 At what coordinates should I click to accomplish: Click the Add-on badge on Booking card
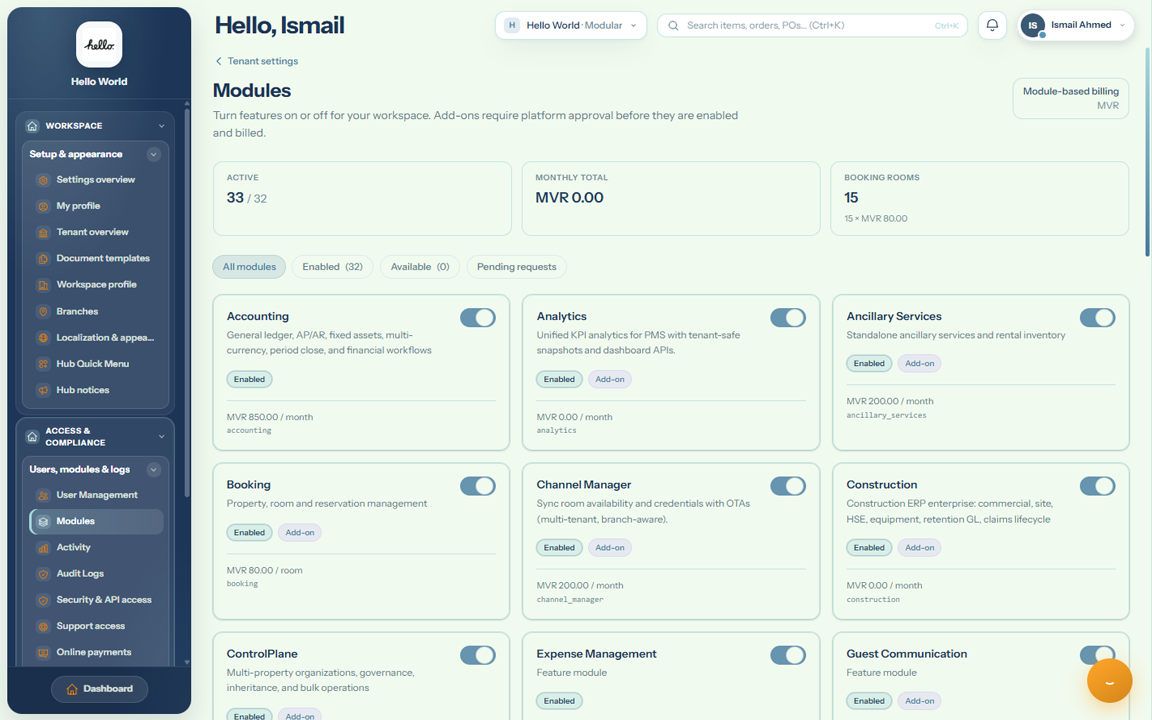point(300,533)
